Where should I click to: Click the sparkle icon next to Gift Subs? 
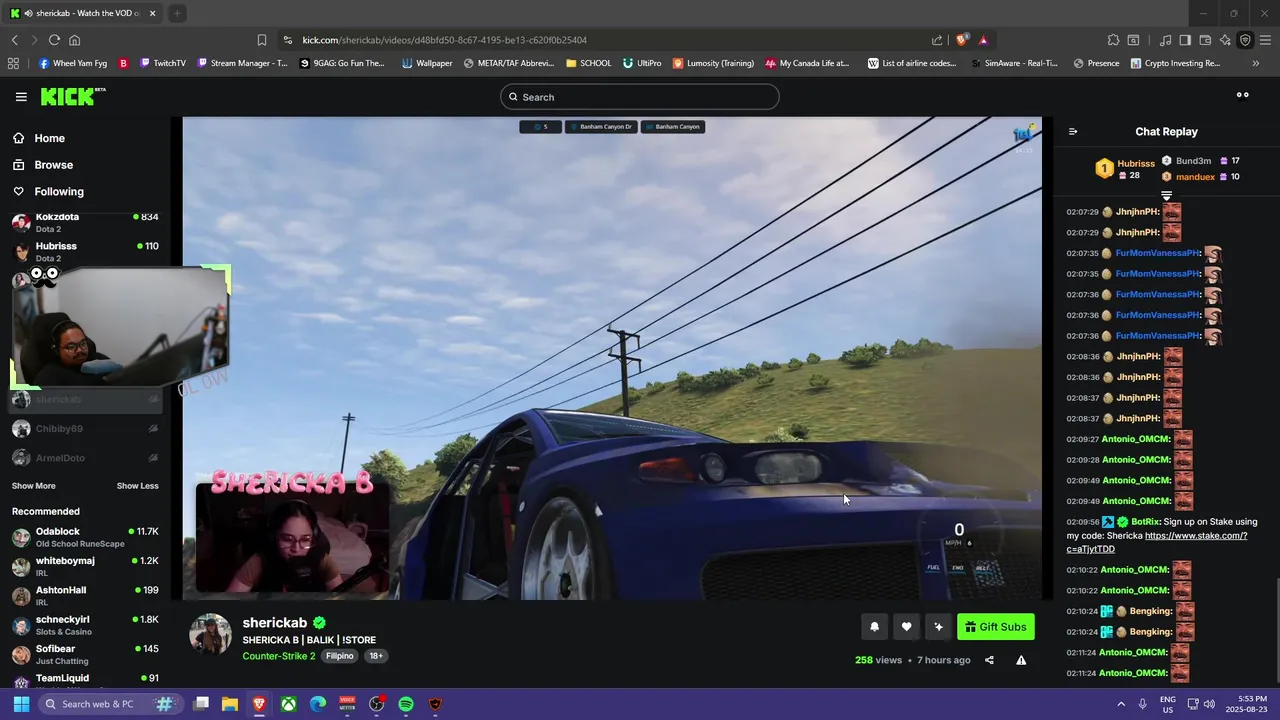click(938, 627)
